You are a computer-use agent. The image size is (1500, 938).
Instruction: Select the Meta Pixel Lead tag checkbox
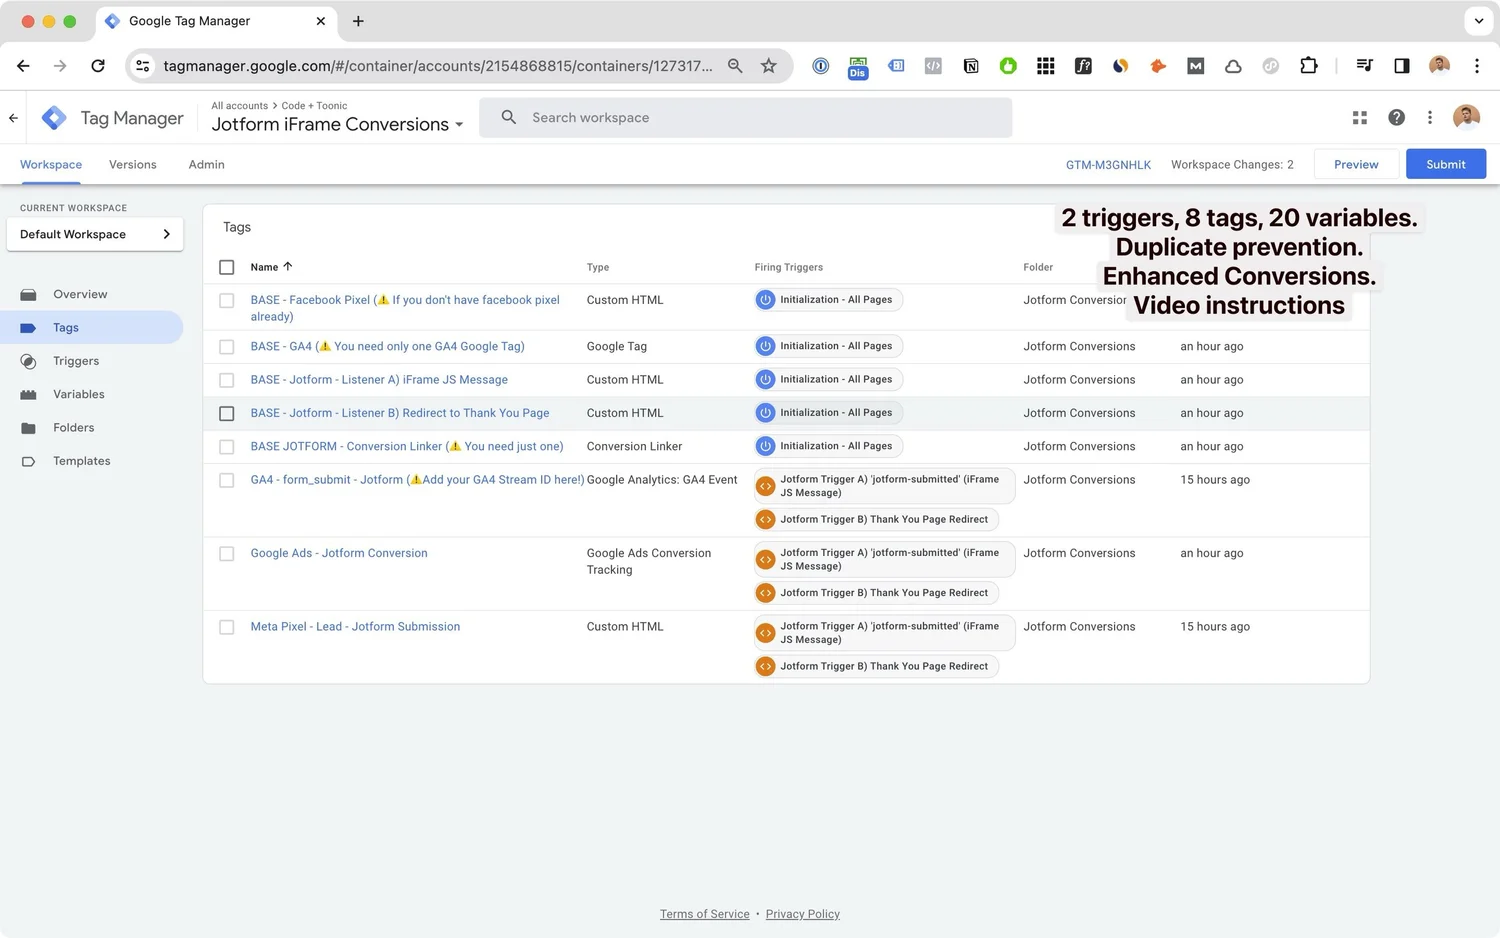(x=227, y=627)
